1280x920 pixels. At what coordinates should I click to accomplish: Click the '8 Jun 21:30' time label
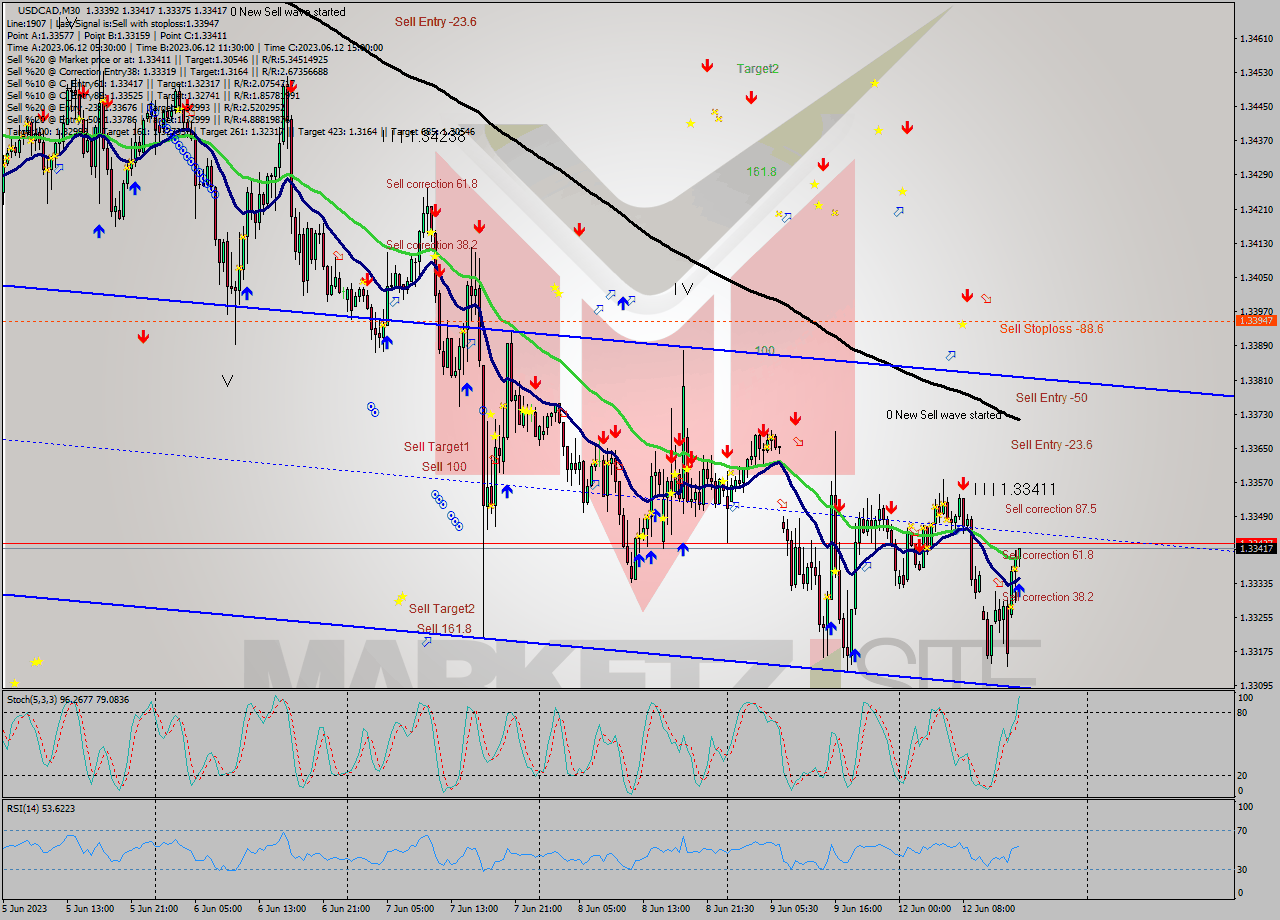point(730,909)
